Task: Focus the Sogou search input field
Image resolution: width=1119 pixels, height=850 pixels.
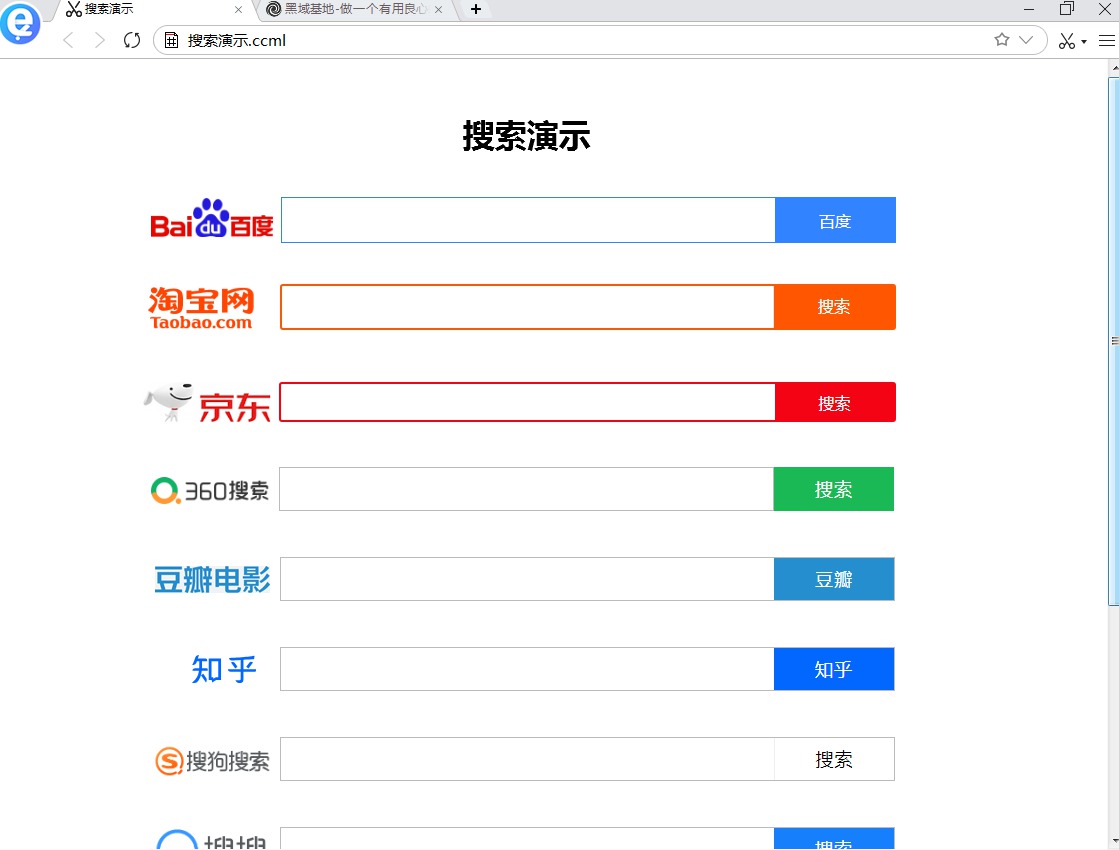Action: point(527,759)
